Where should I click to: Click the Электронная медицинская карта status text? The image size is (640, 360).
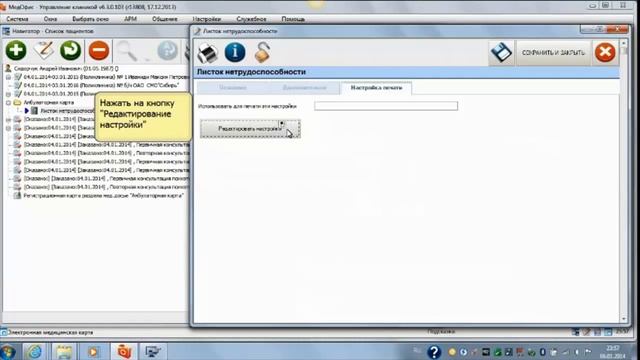[x=50, y=332]
